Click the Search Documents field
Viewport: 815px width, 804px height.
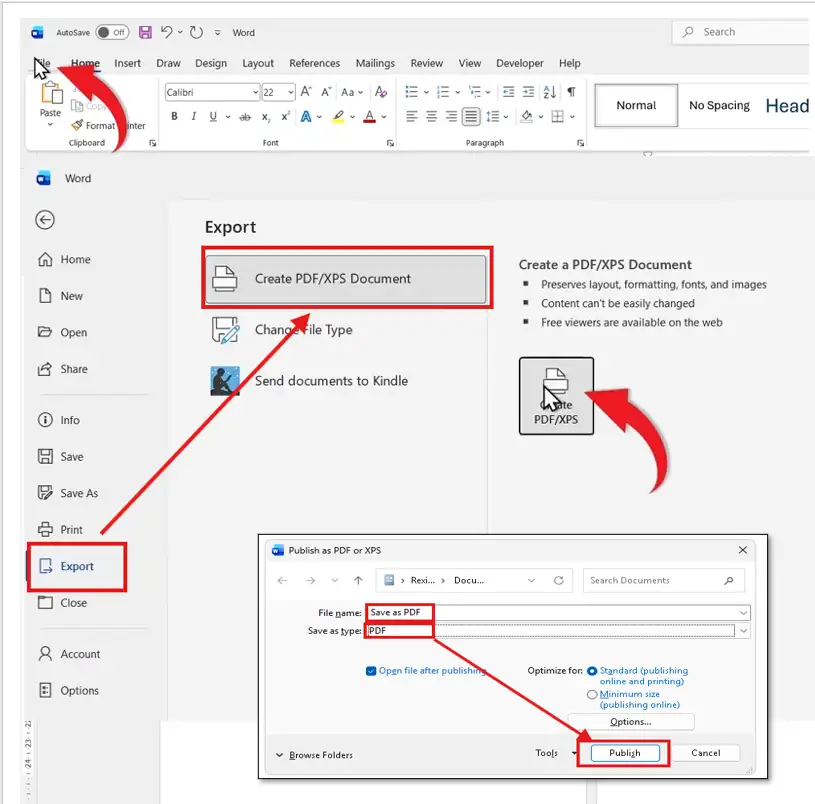[664, 581]
